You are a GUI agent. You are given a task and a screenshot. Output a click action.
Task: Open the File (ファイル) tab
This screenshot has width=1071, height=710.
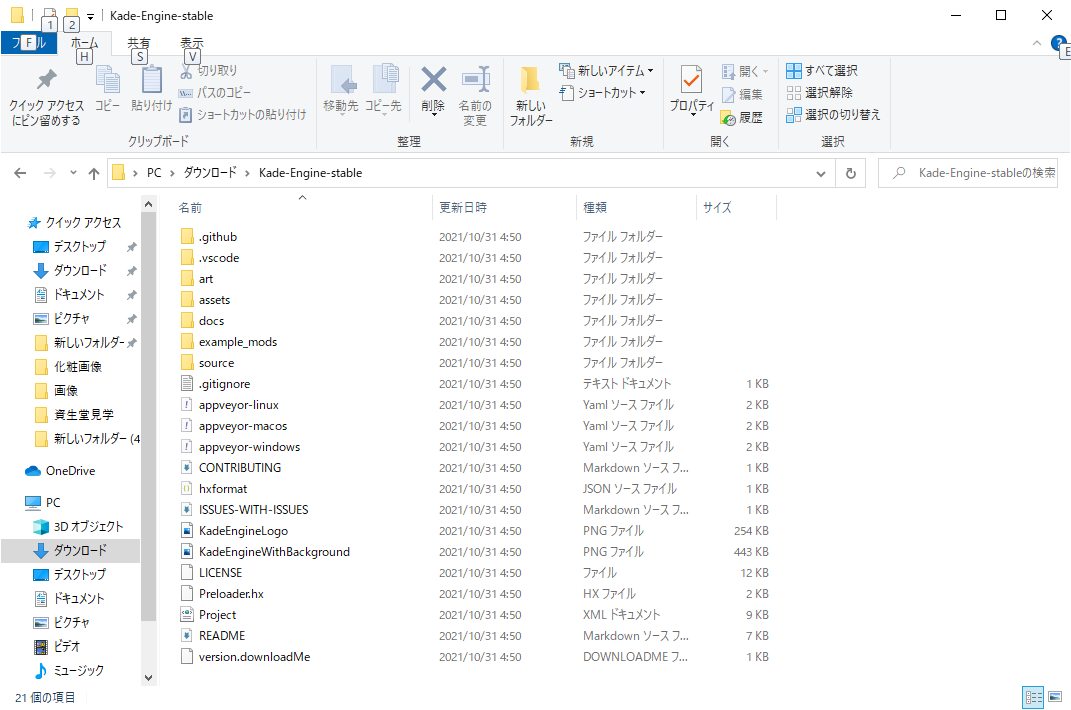click(28, 43)
